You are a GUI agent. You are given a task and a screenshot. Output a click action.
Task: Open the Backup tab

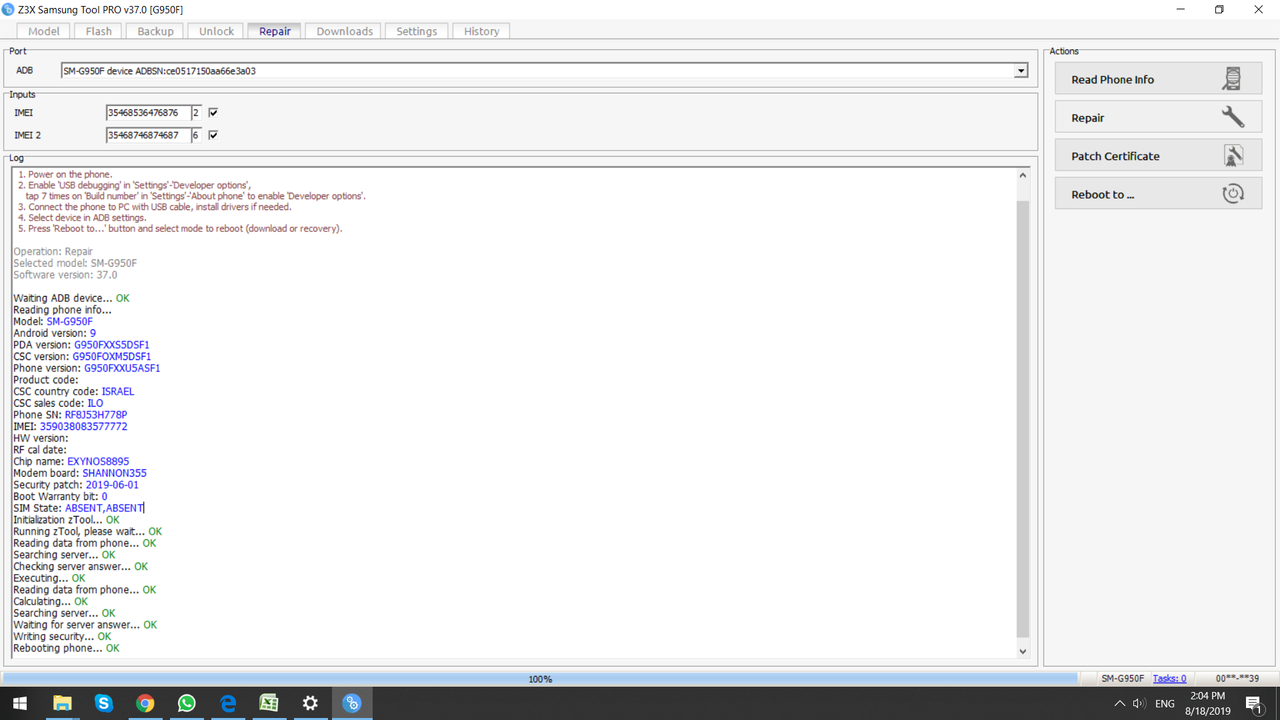[155, 31]
